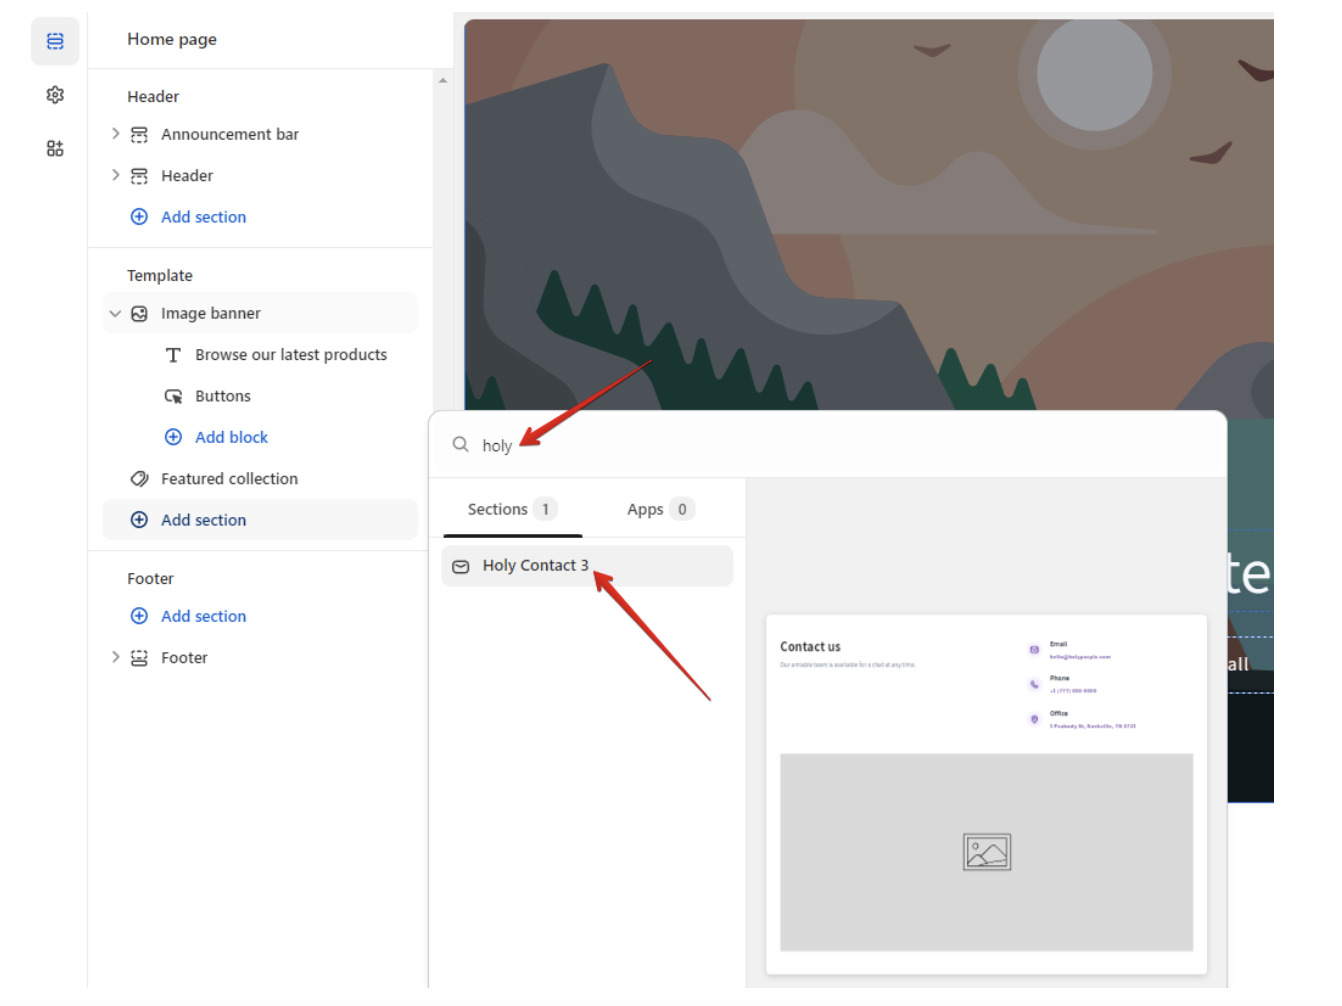Viewport: 1342px width, 1006px height.
Task: Expand the Header section chevron
Action: coord(115,175)
